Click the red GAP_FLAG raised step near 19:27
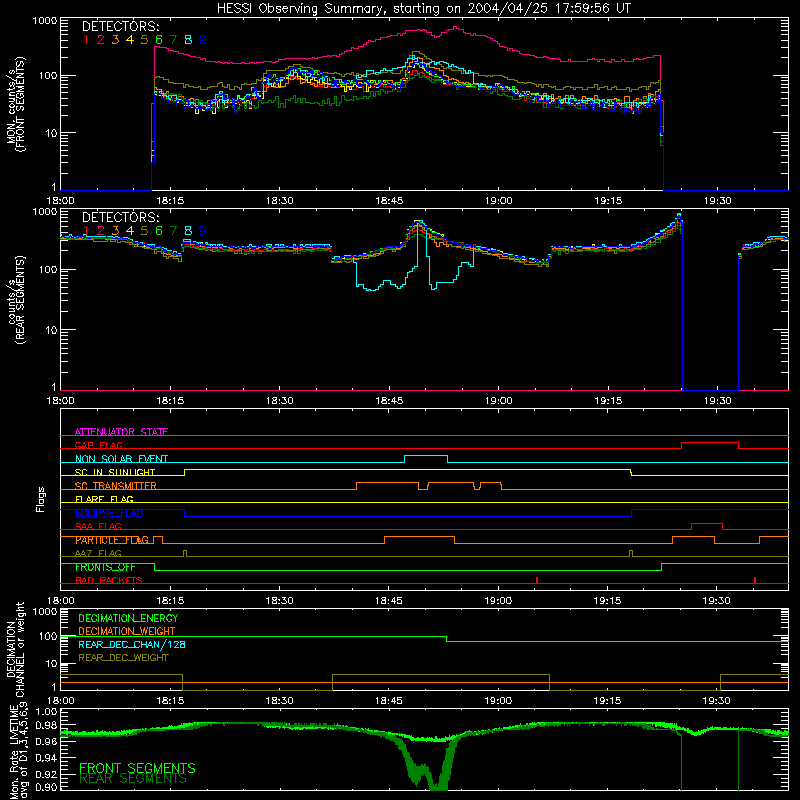Image resolution: width=800 pixels, height=800 pixels. point(710,443)
